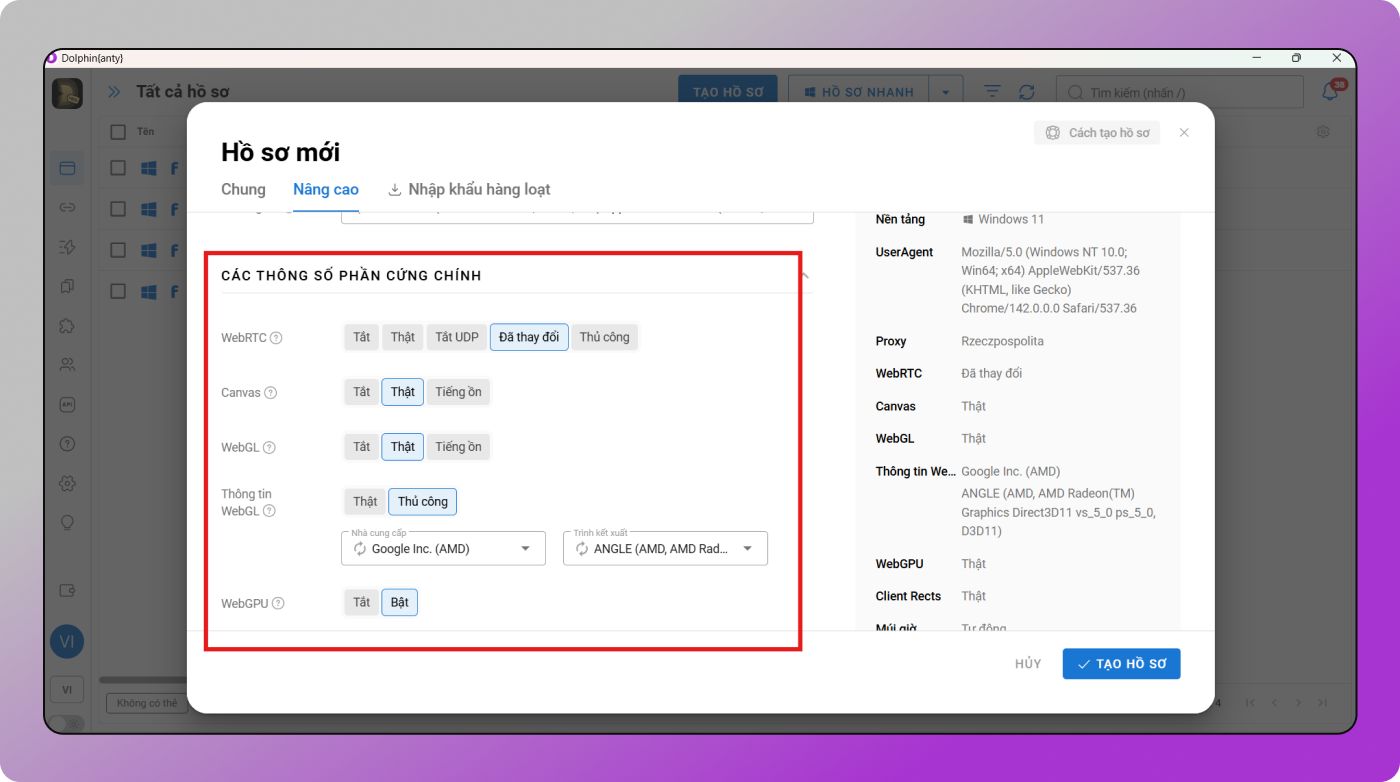Switch to the Chung tab
The image size is (1400, 782).
pyautogui.click(x=243, y=189)
